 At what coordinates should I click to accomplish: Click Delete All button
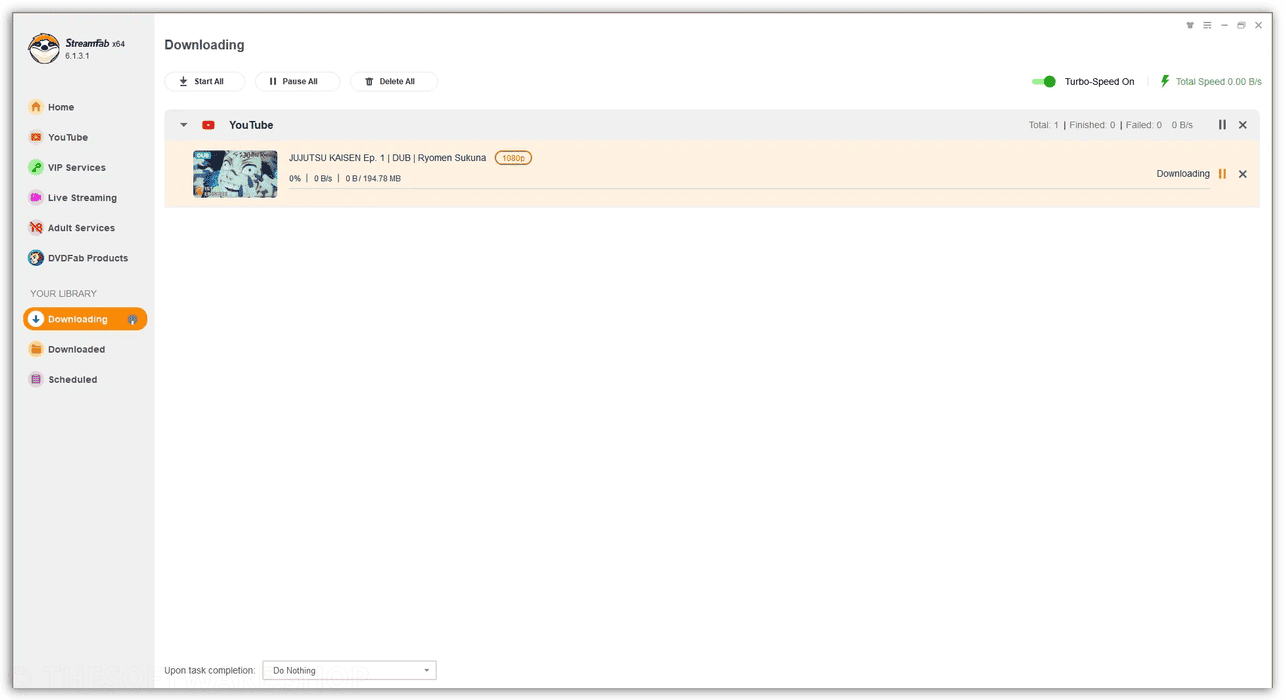click(x=393, y=81)
